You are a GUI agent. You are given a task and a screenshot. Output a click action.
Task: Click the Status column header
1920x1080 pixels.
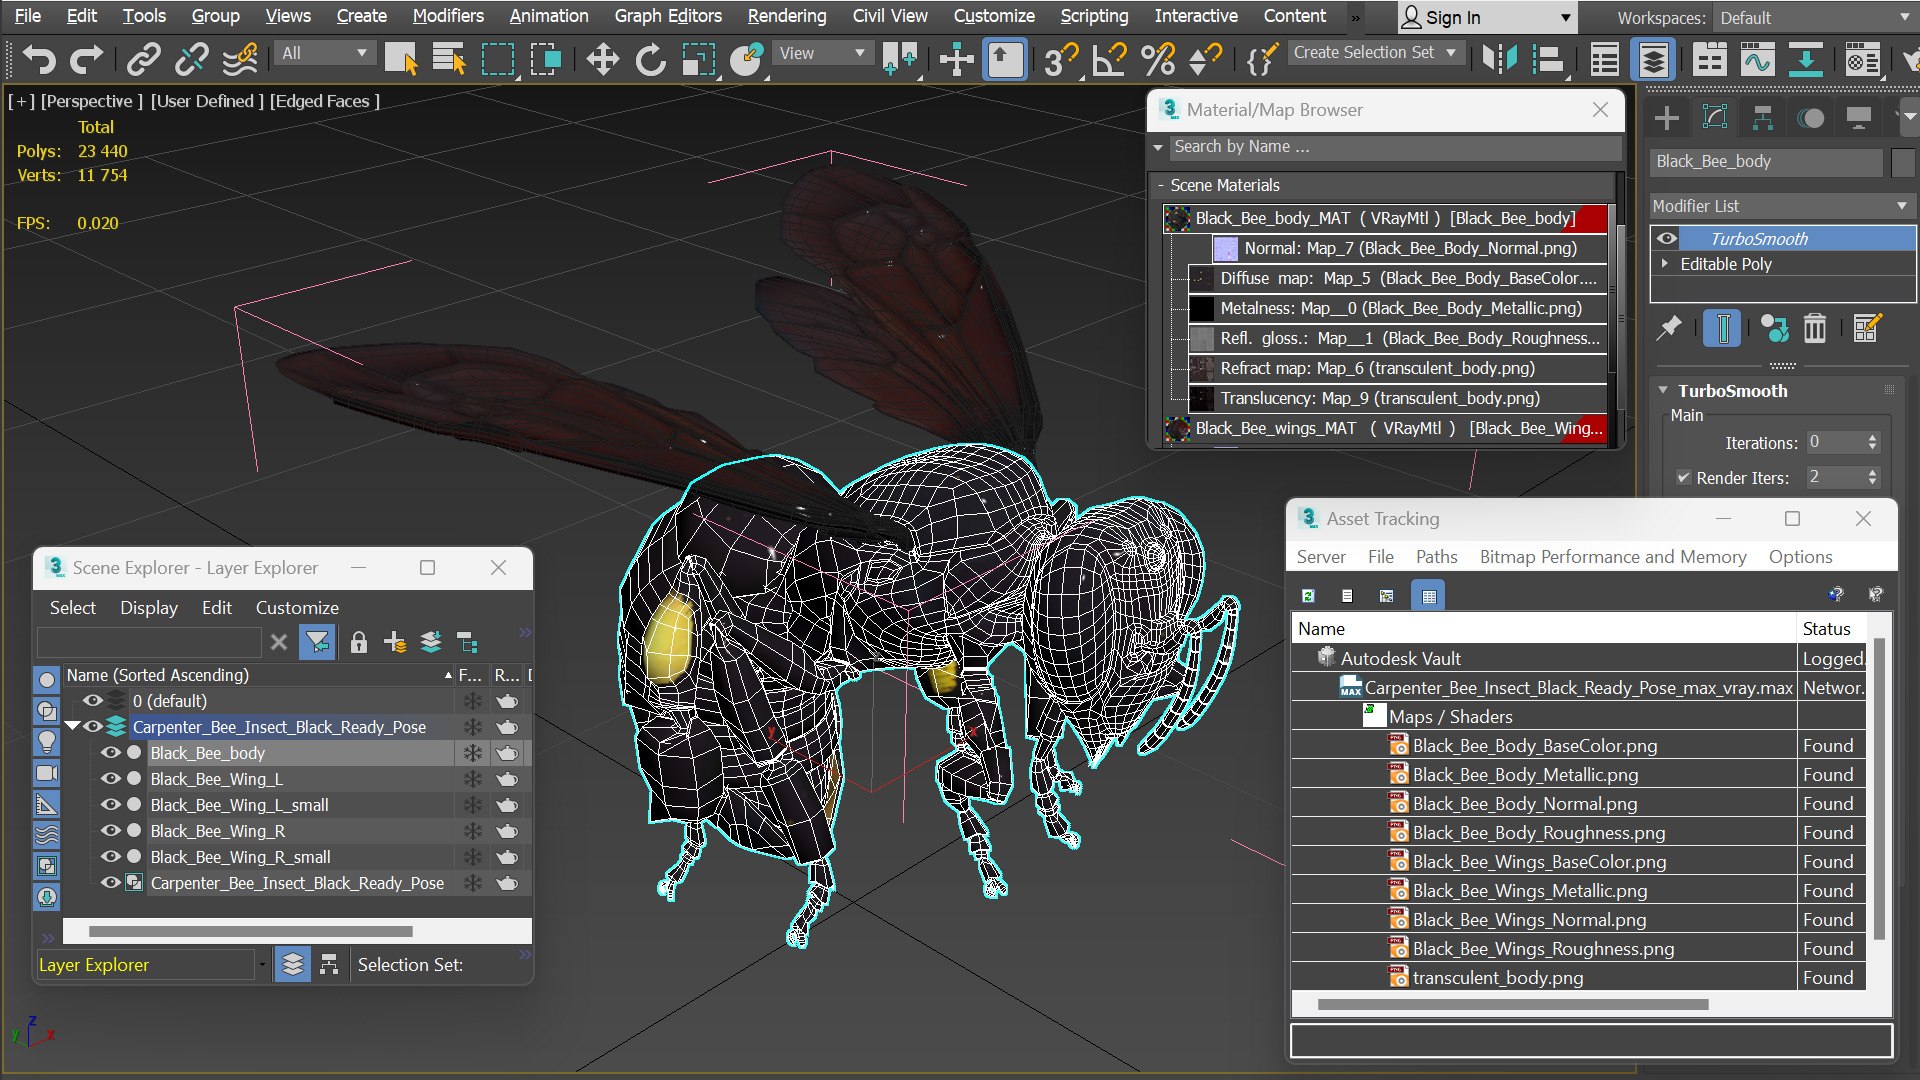[x=1830, y=629]
